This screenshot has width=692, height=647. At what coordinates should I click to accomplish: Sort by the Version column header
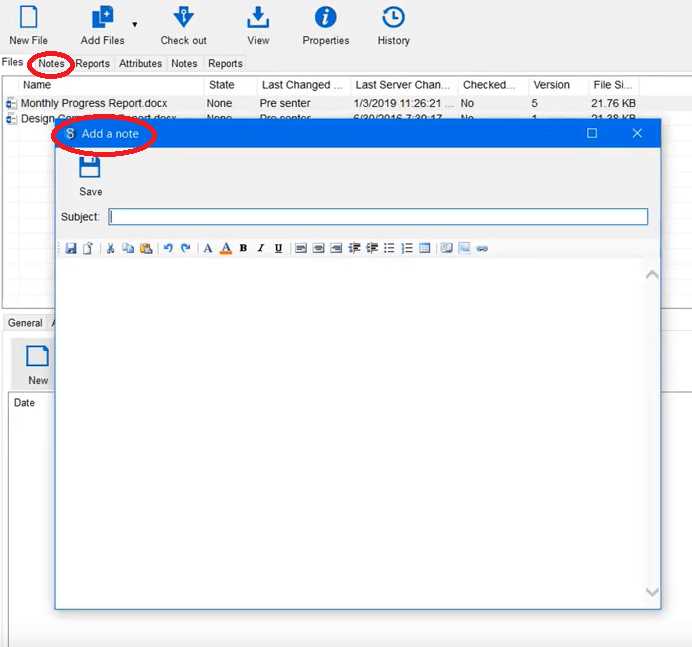(552, 85)
